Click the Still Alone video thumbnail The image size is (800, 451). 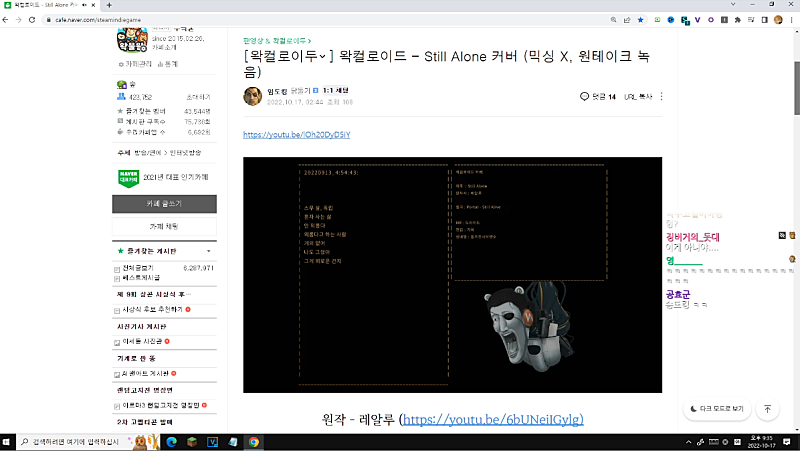(453, 275)
